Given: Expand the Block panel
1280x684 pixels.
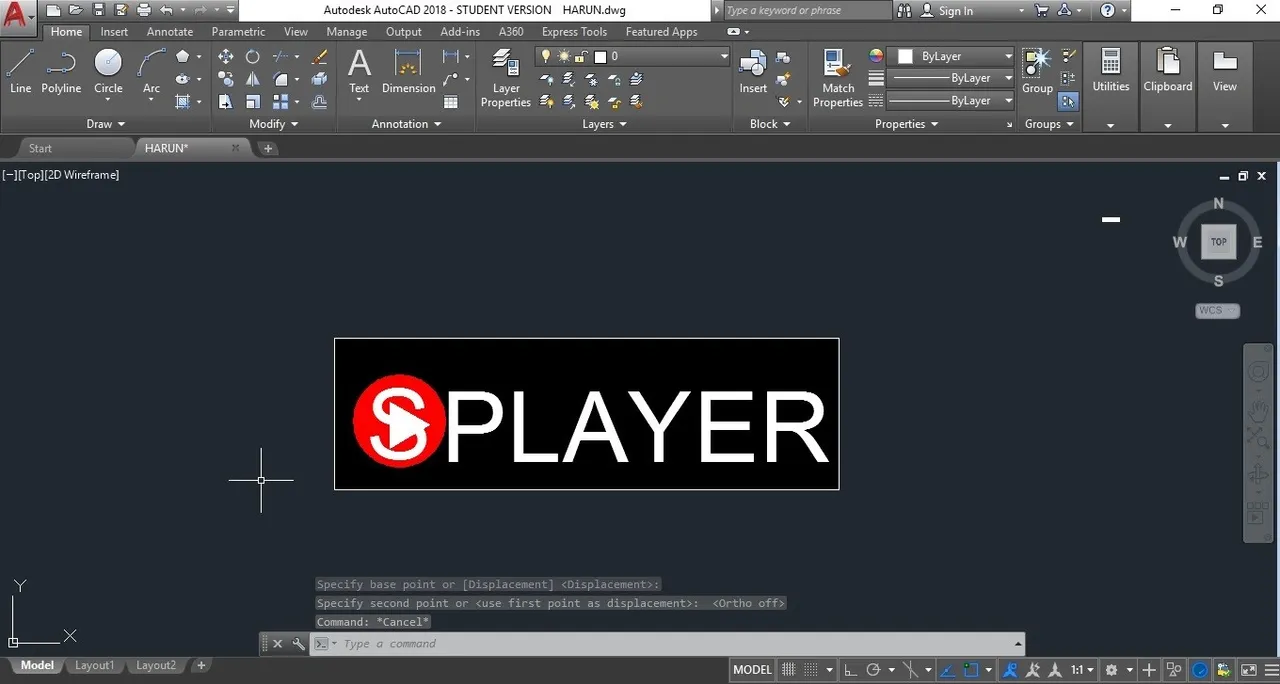Looking at the screenshot, I should pyautogui.click(x=769, y=124).
